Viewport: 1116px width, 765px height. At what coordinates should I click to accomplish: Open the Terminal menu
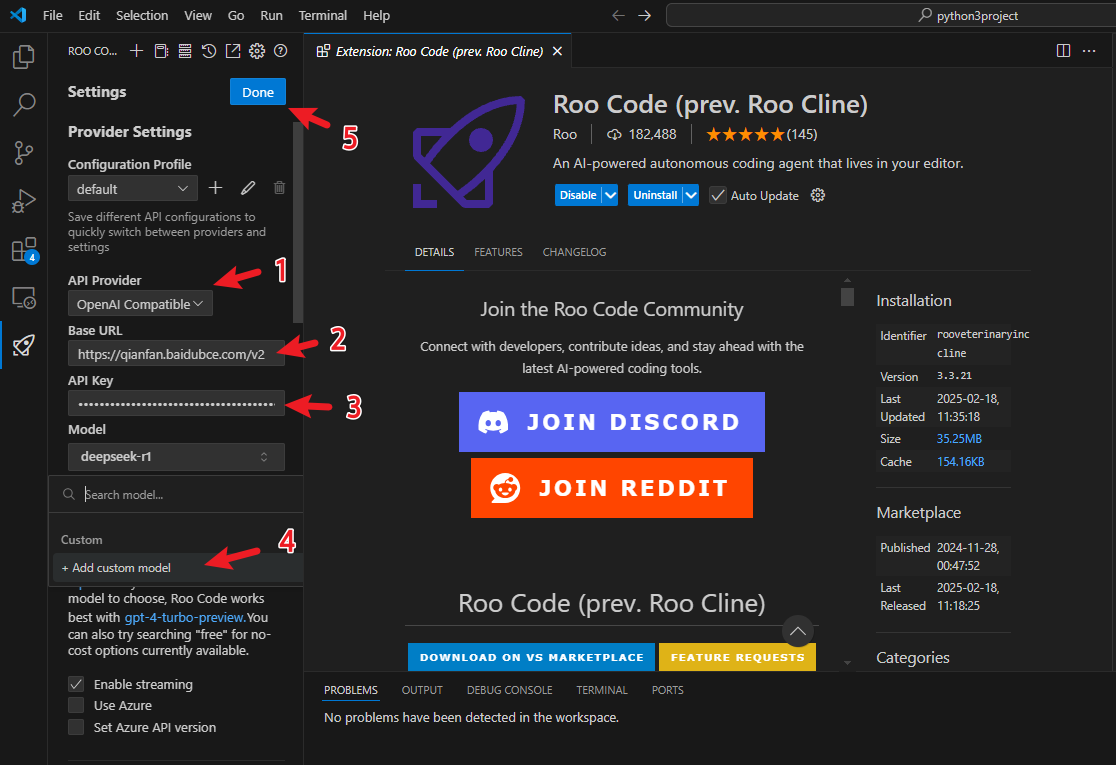tap(322, 16)
